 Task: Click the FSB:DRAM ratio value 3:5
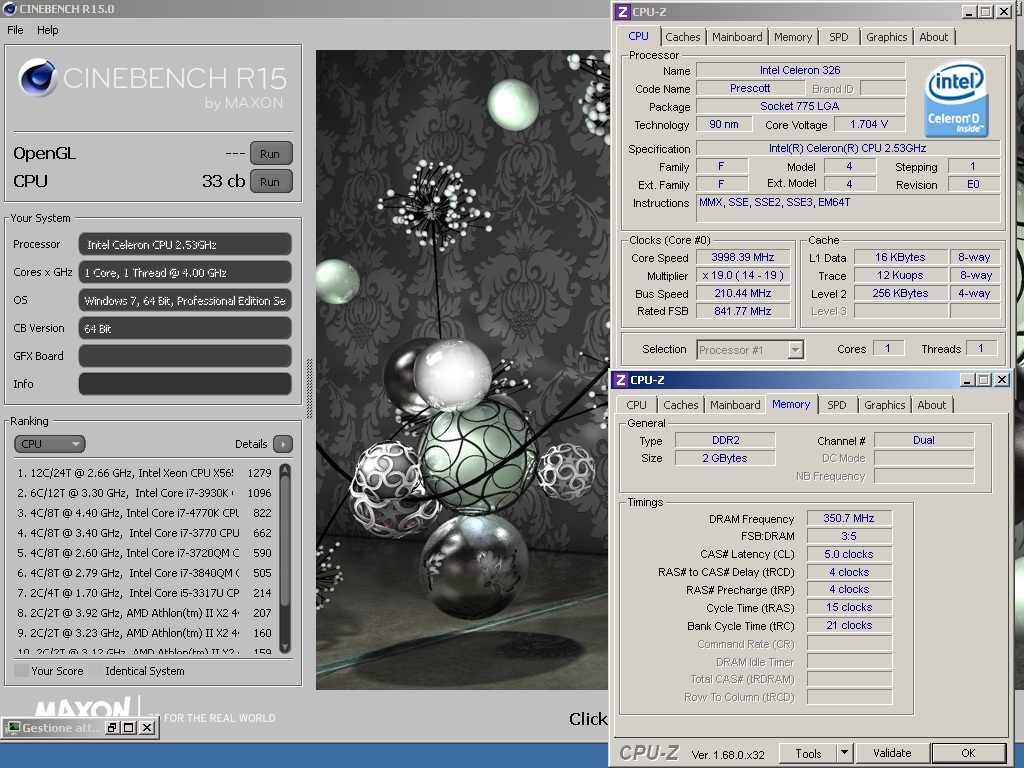pos(848,536)
